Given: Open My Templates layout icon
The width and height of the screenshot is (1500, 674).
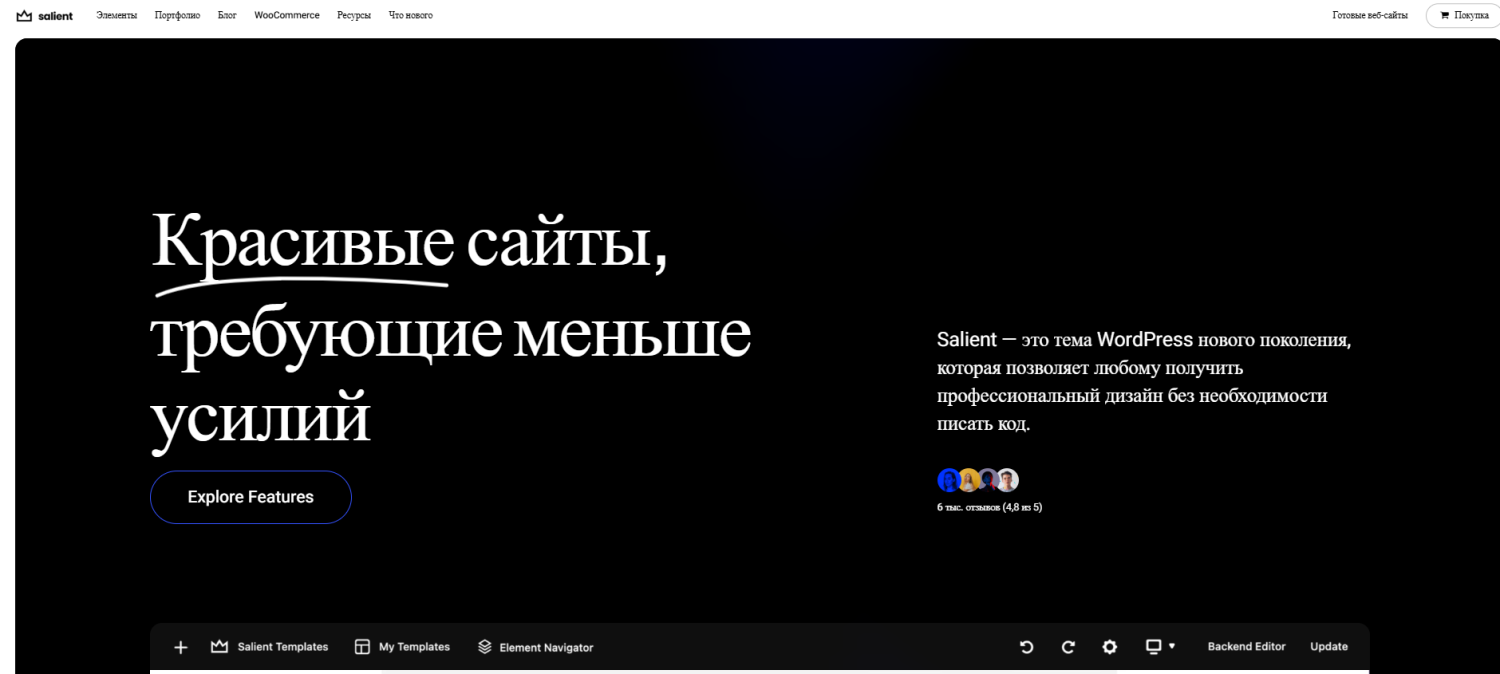Looking at the screenshot, I should pyautogui.click(x=362, y=647).
